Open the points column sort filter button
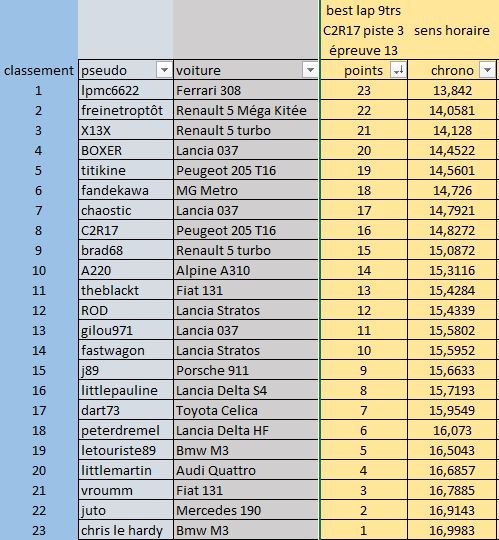 tap(398, 70)
